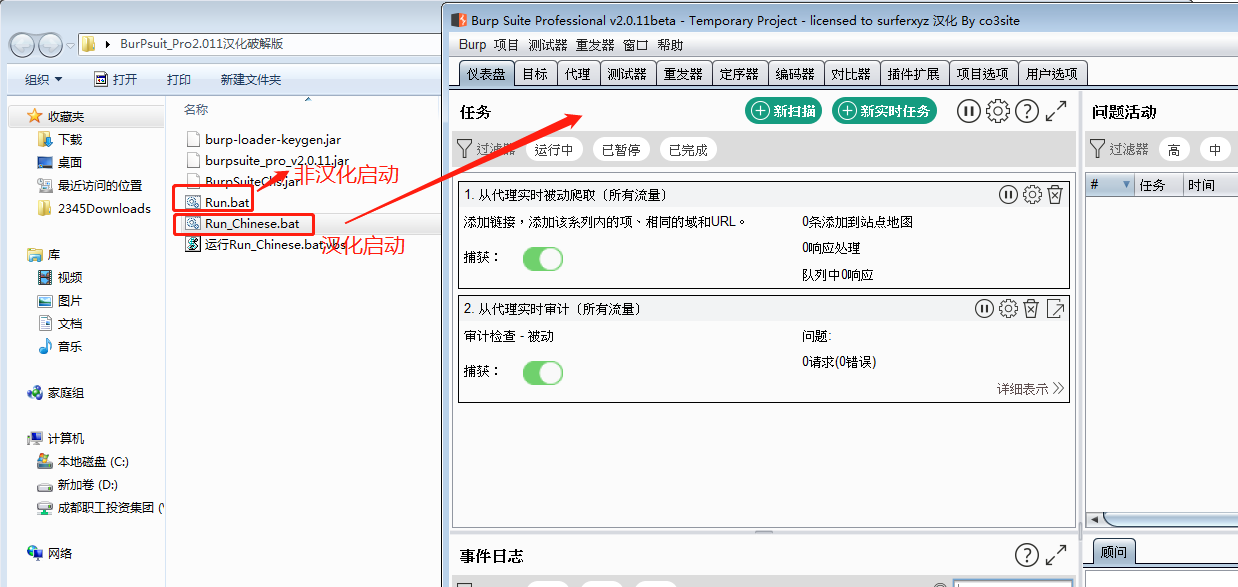Viewport: 1238px width, 587px height.
Task: Expand the 事件日志 panel
Action: tap(1056, 555)
